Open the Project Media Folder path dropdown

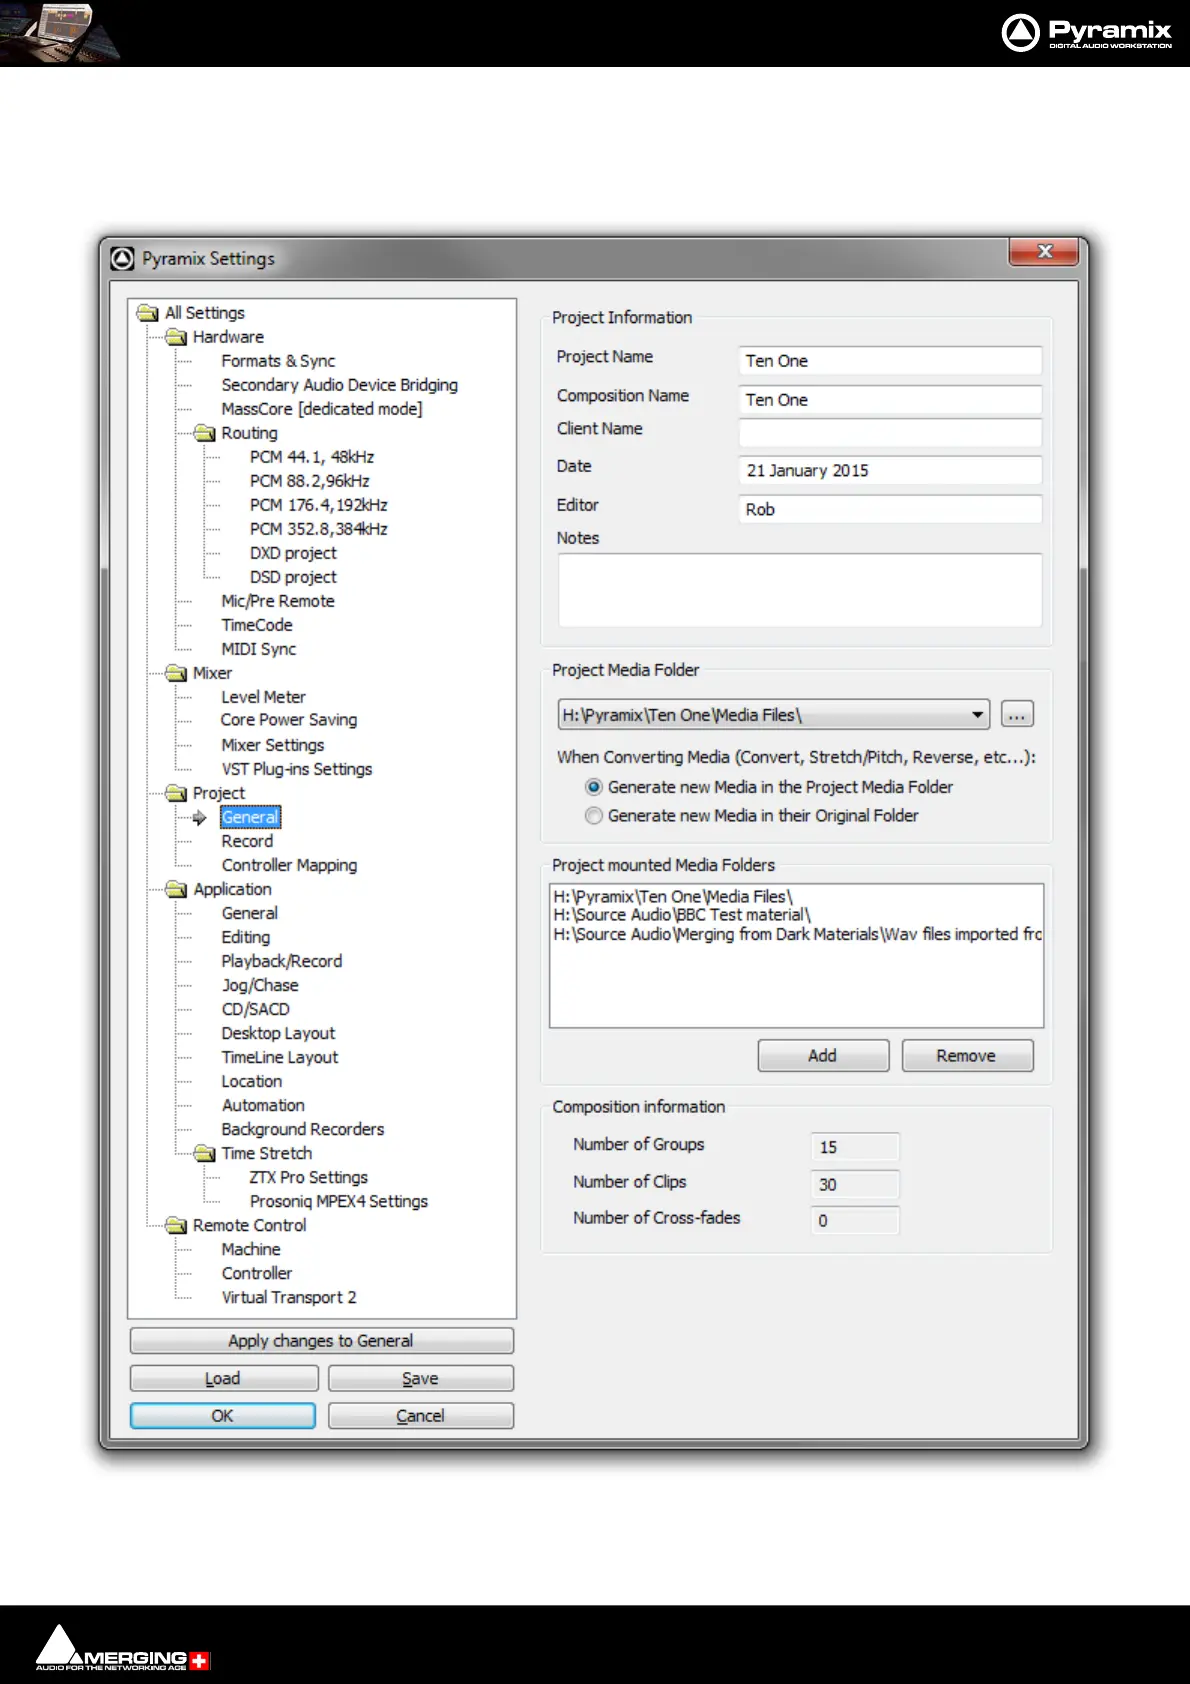tap(976, 715)
